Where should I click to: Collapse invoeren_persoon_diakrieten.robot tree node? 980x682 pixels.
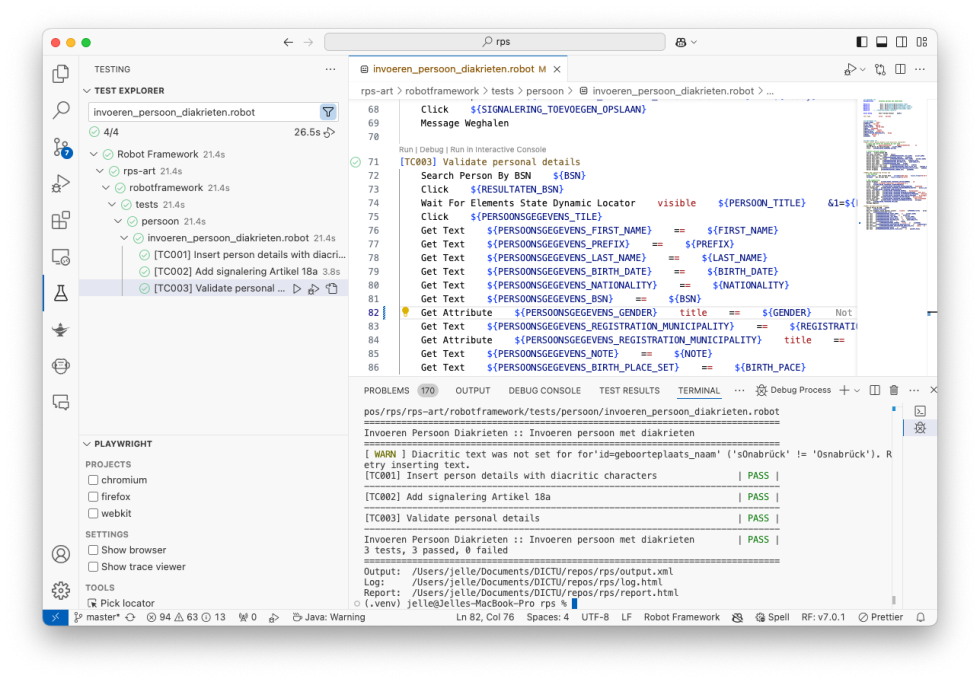tap(124, 238)
